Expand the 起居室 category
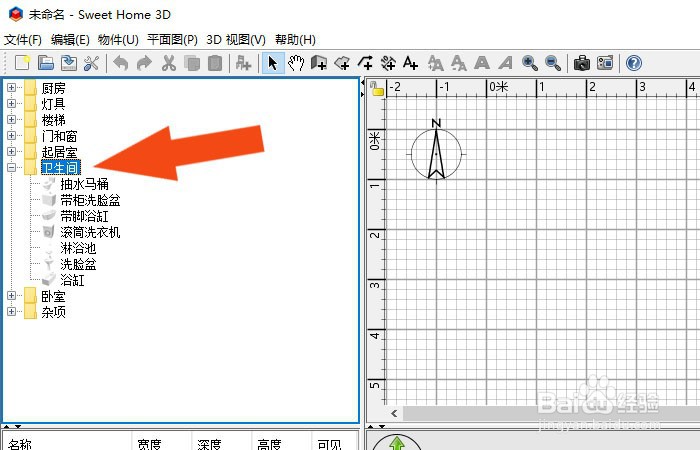This screenshot has height=450, width=700. tap(12, 152)
